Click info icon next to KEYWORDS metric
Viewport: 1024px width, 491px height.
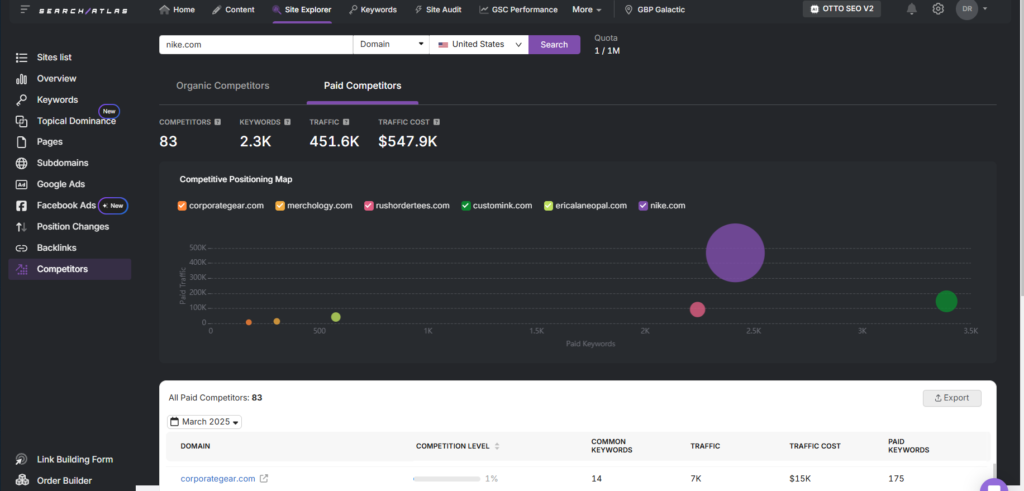[x=287, y=122]
